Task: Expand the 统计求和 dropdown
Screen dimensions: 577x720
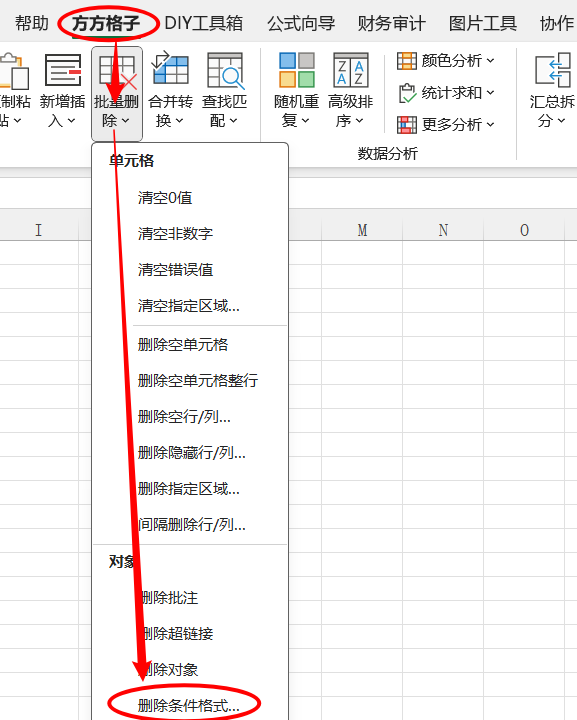Action: 446,93
